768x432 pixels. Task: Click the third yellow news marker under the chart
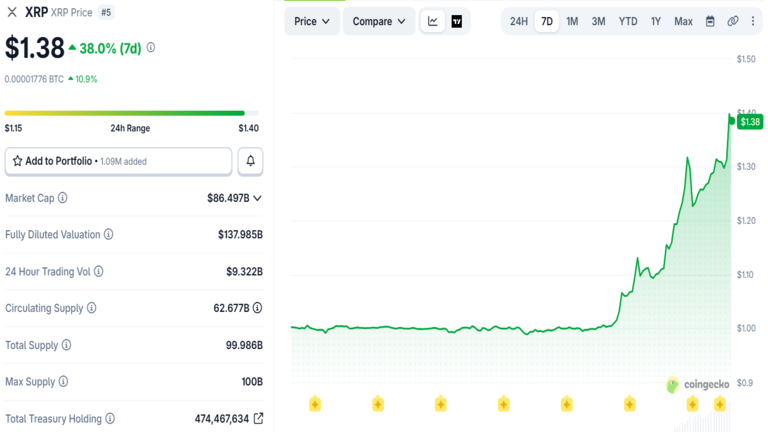[x=440, y=404]
